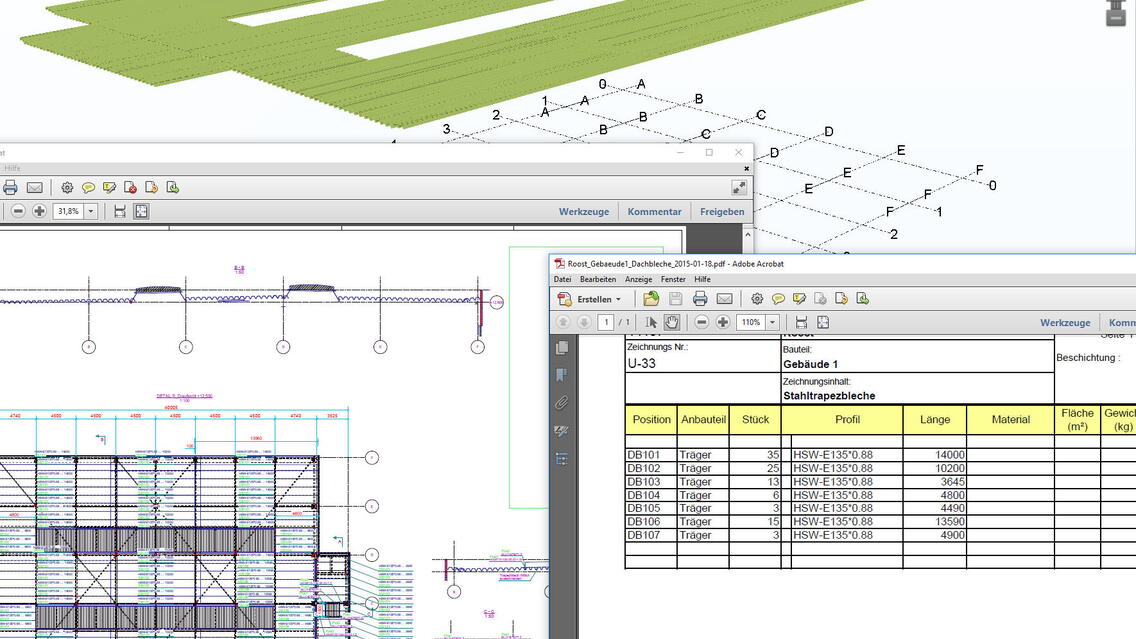Print the Dachbleche PDF via printer icon

(700, 298)
